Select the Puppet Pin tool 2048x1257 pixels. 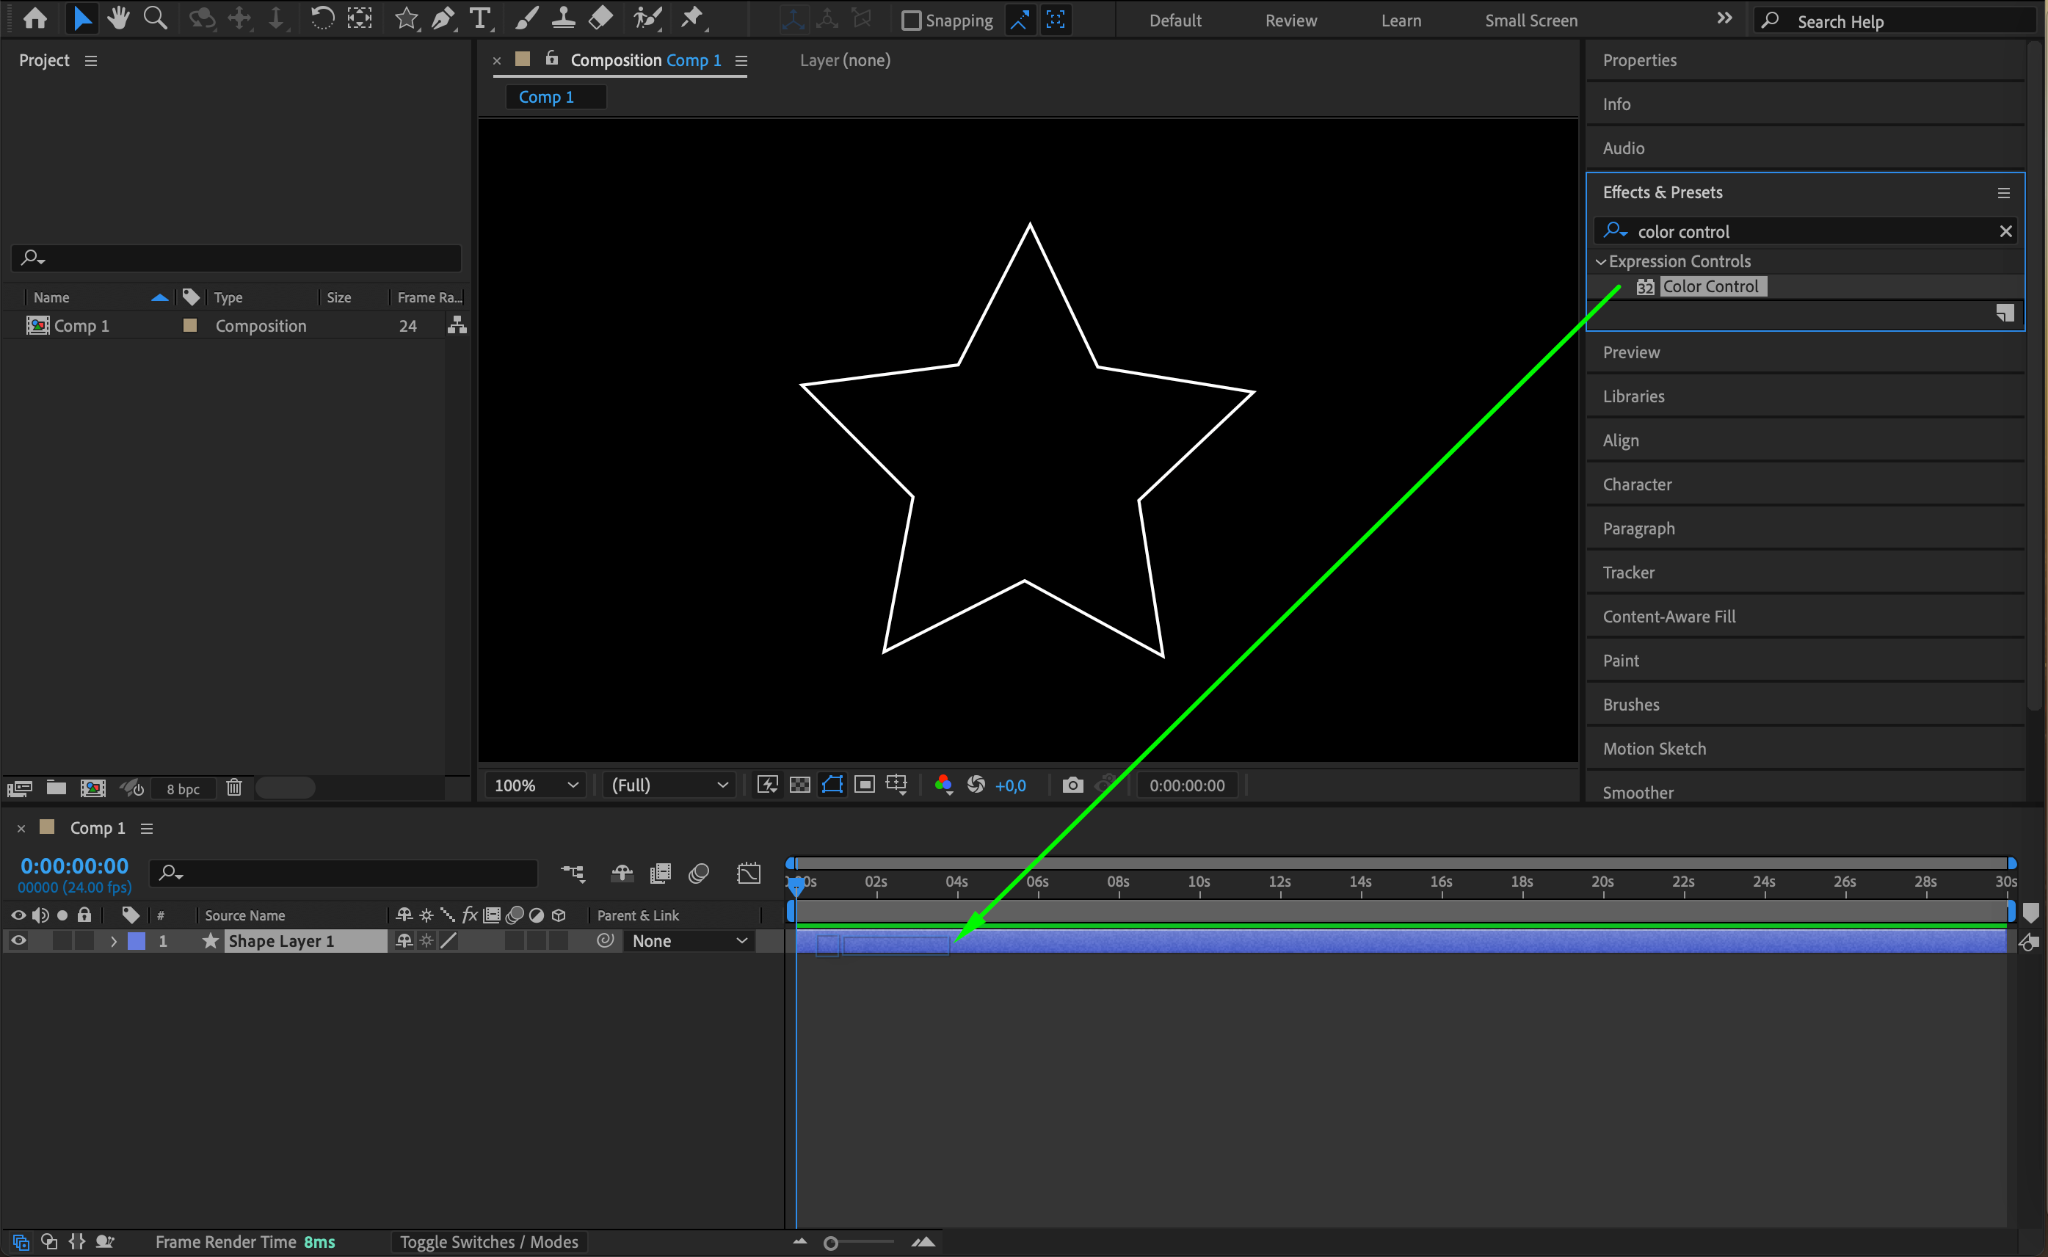(692, 18)
